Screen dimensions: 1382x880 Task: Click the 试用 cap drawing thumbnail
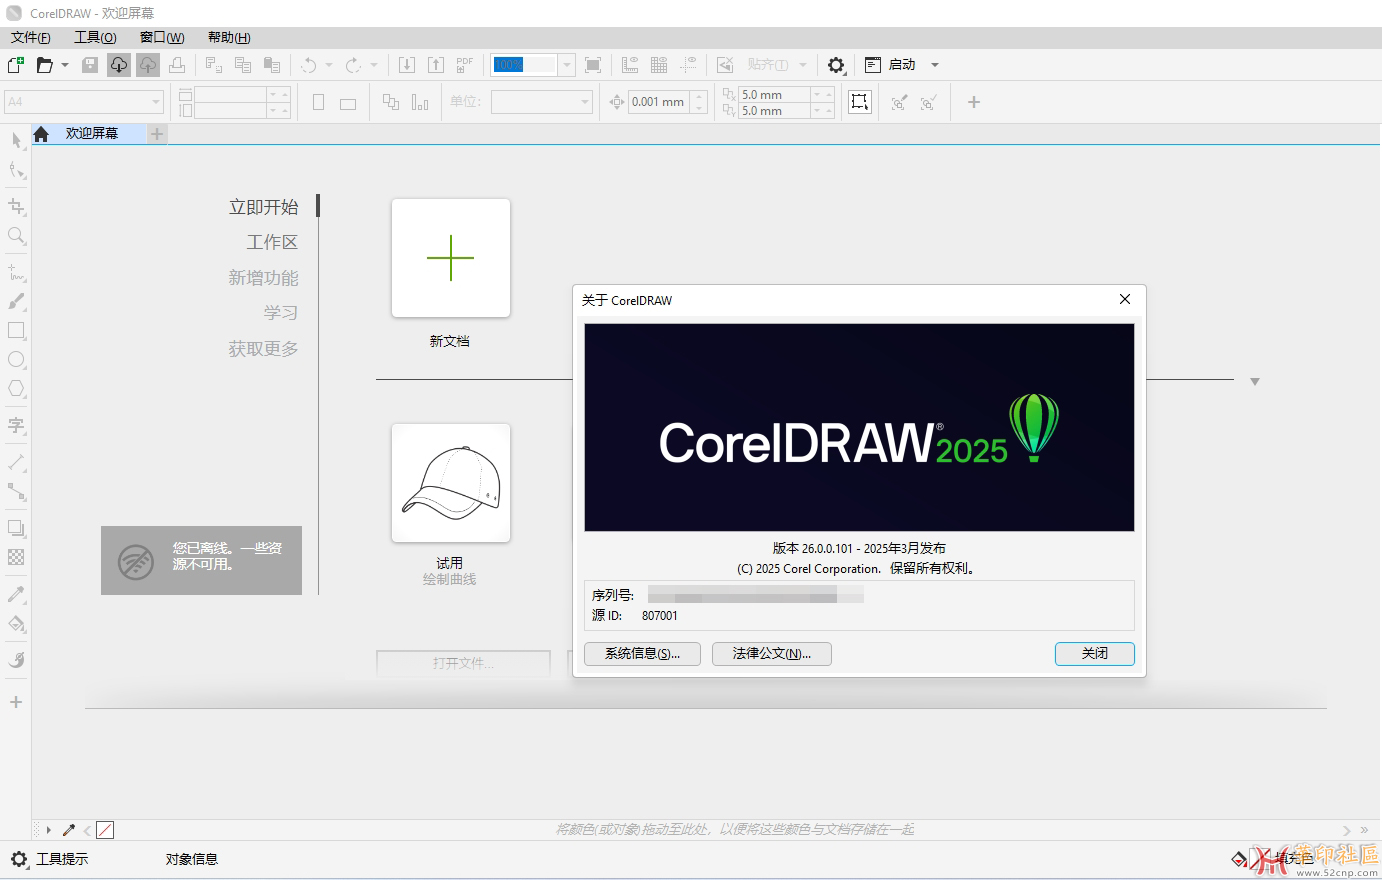[451, 483]
